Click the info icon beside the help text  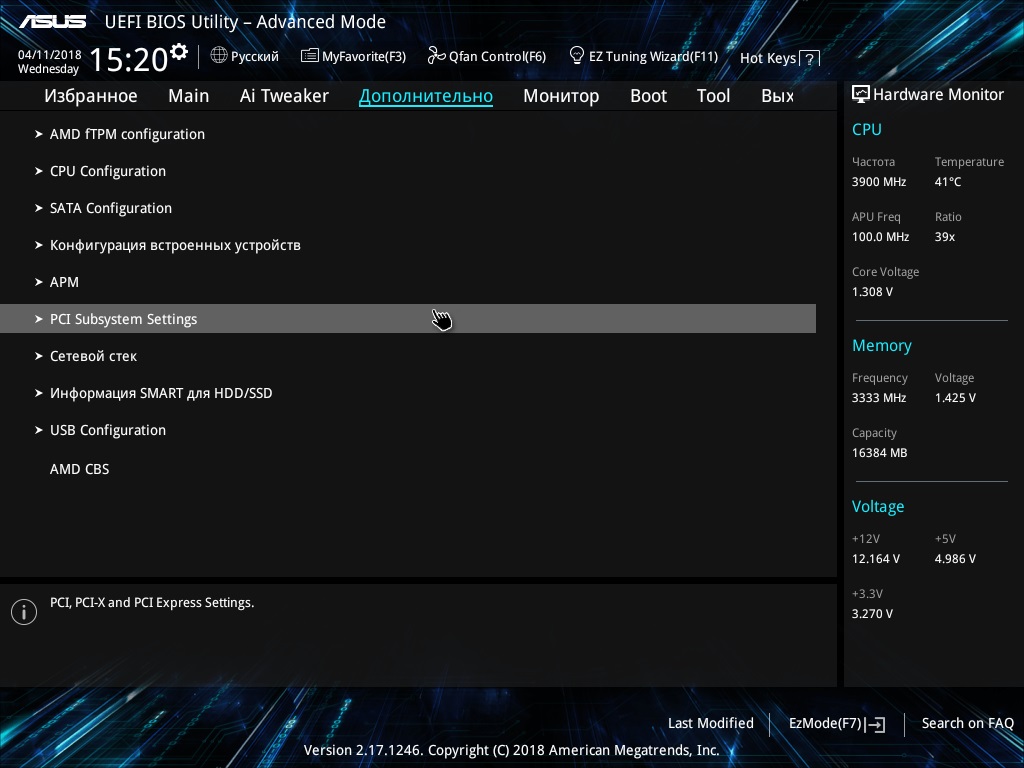pos(24,612)
